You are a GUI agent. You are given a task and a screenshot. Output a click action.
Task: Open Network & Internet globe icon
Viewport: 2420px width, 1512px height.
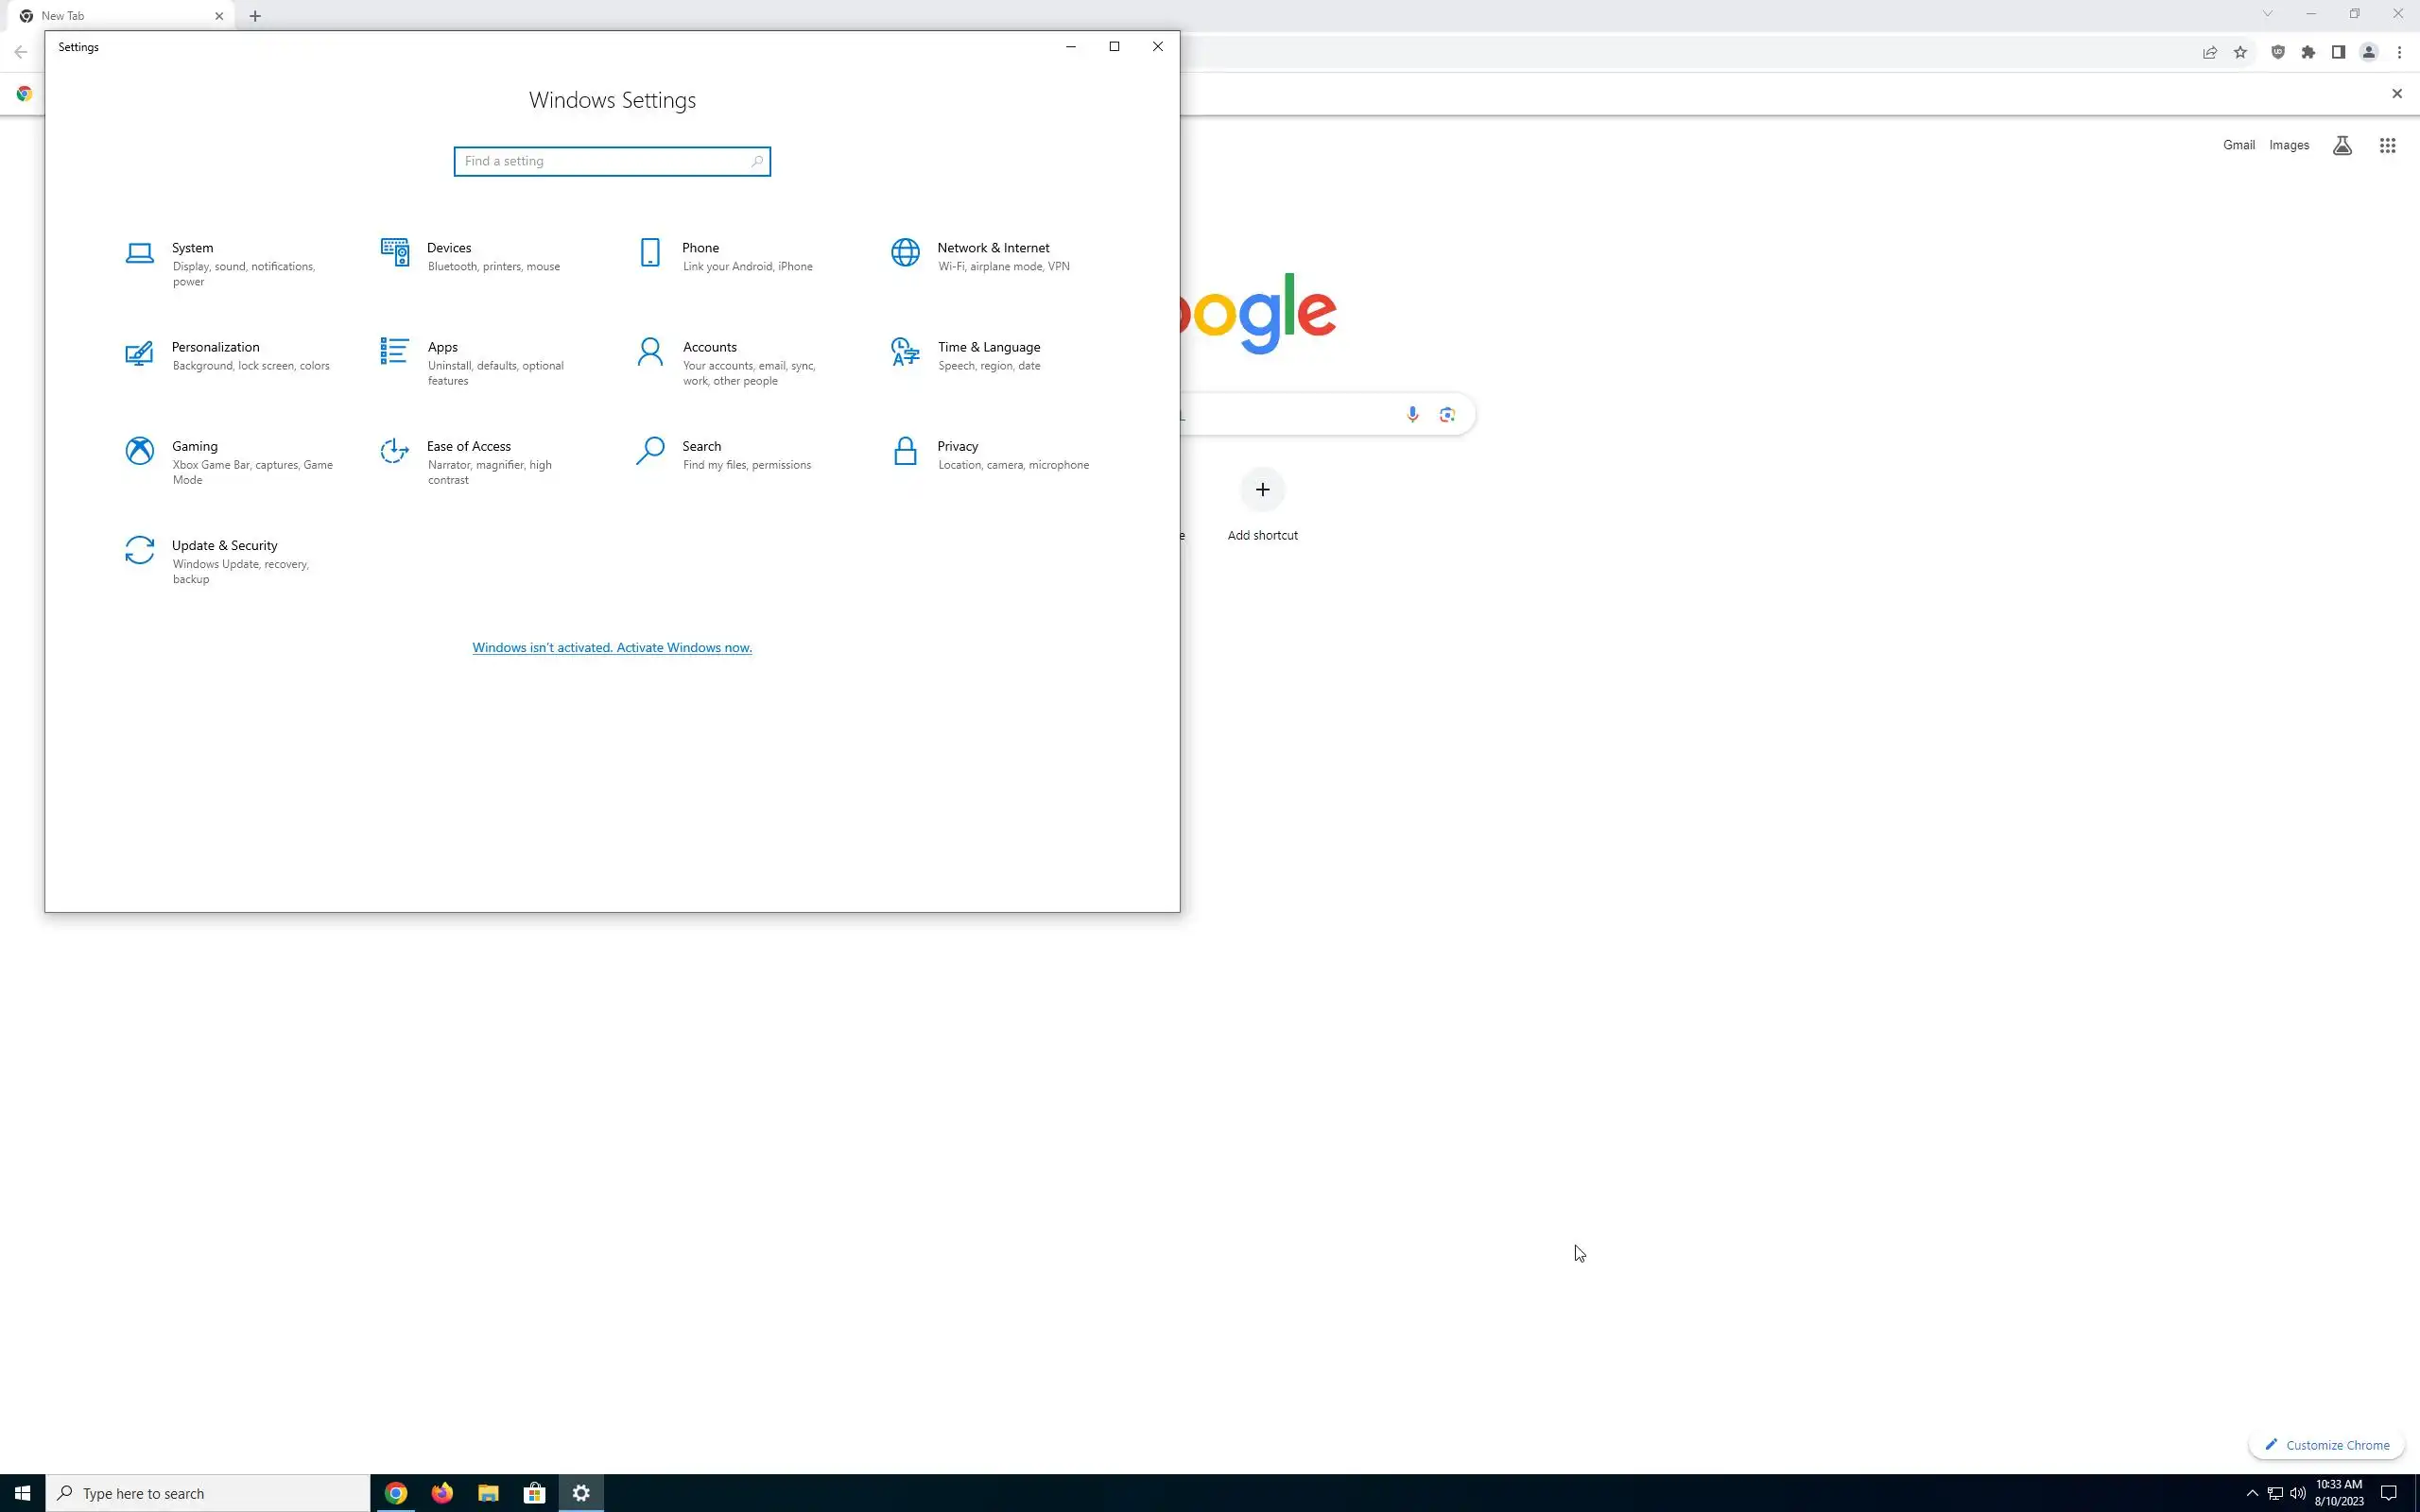[905, 253]
